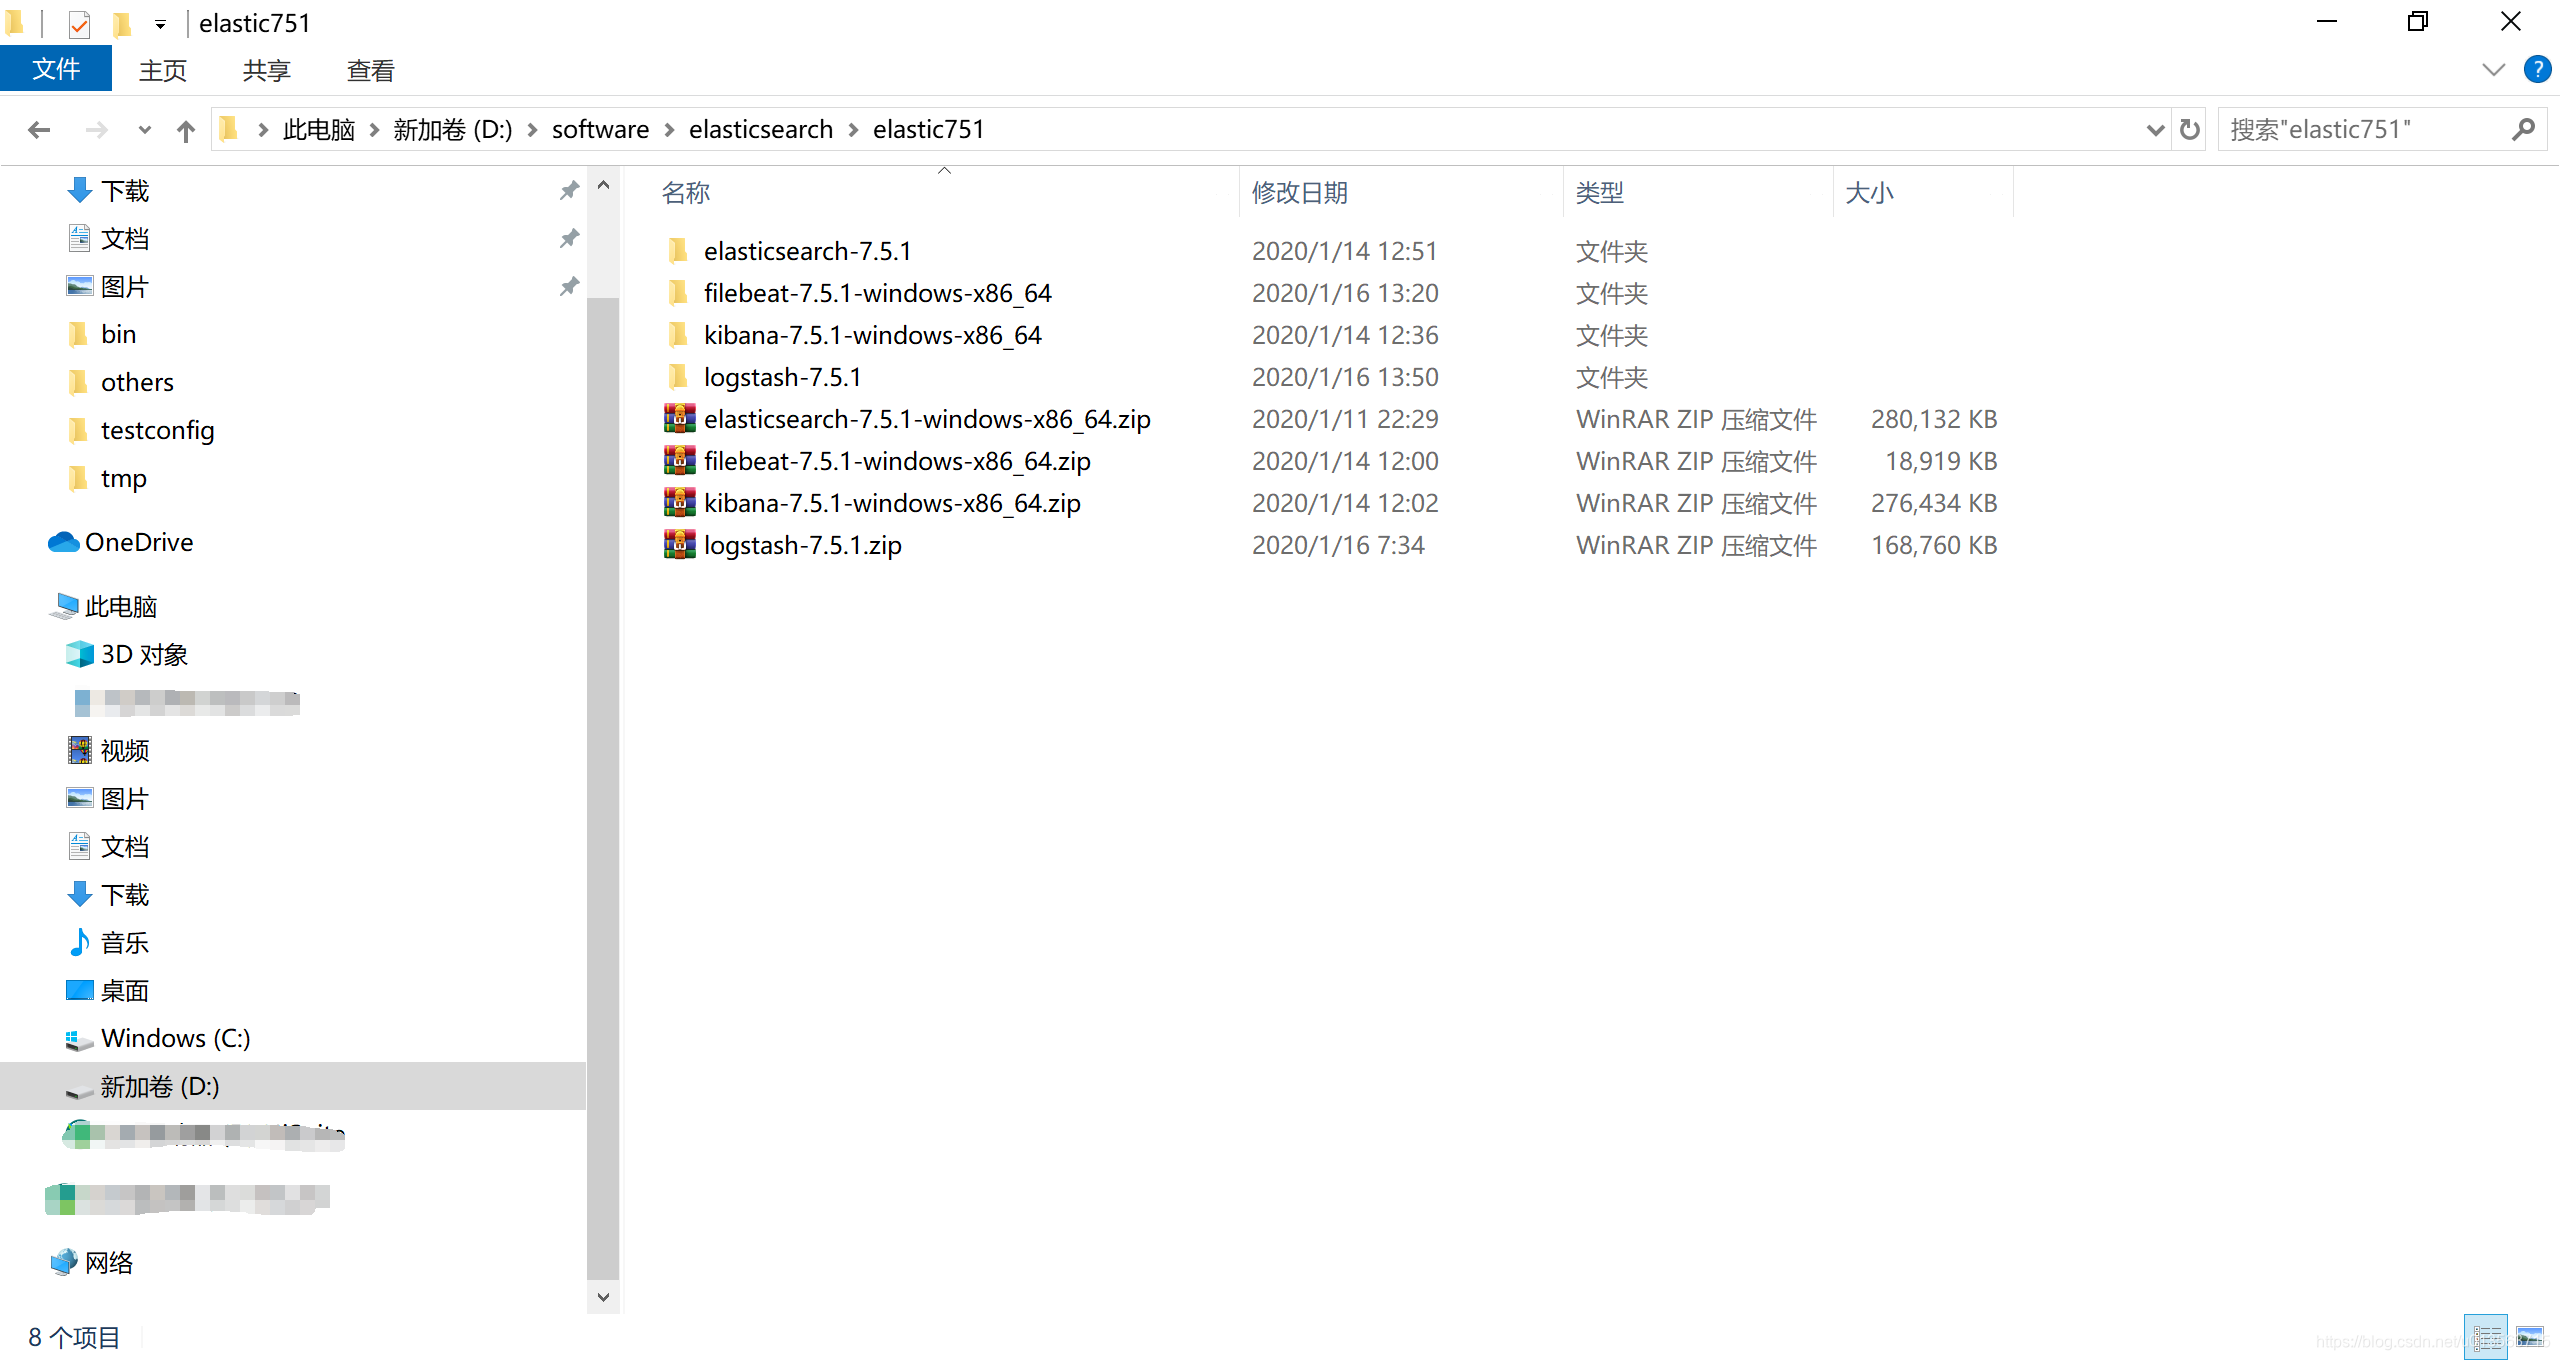Click the Back navigation arrow
Viewport: 2560px width, 1360px height.
39,130
